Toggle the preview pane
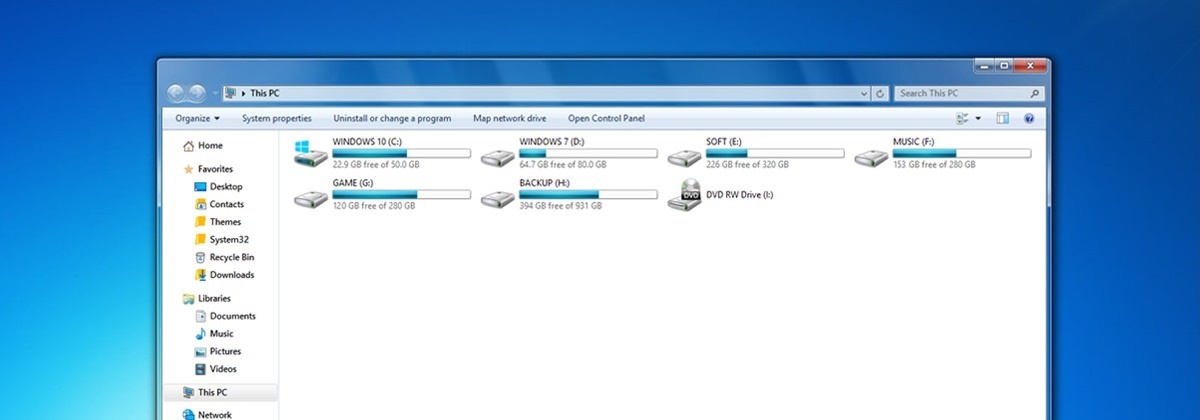This screenshot has height=420, width=1200. click(1003, 118)
